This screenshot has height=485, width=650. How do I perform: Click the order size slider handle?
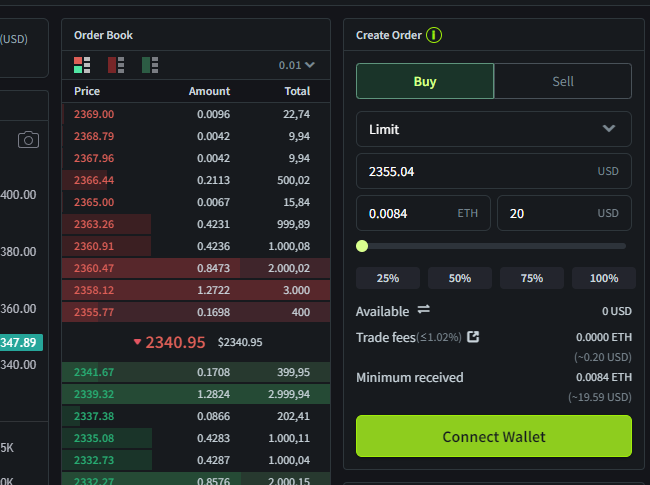362,246
